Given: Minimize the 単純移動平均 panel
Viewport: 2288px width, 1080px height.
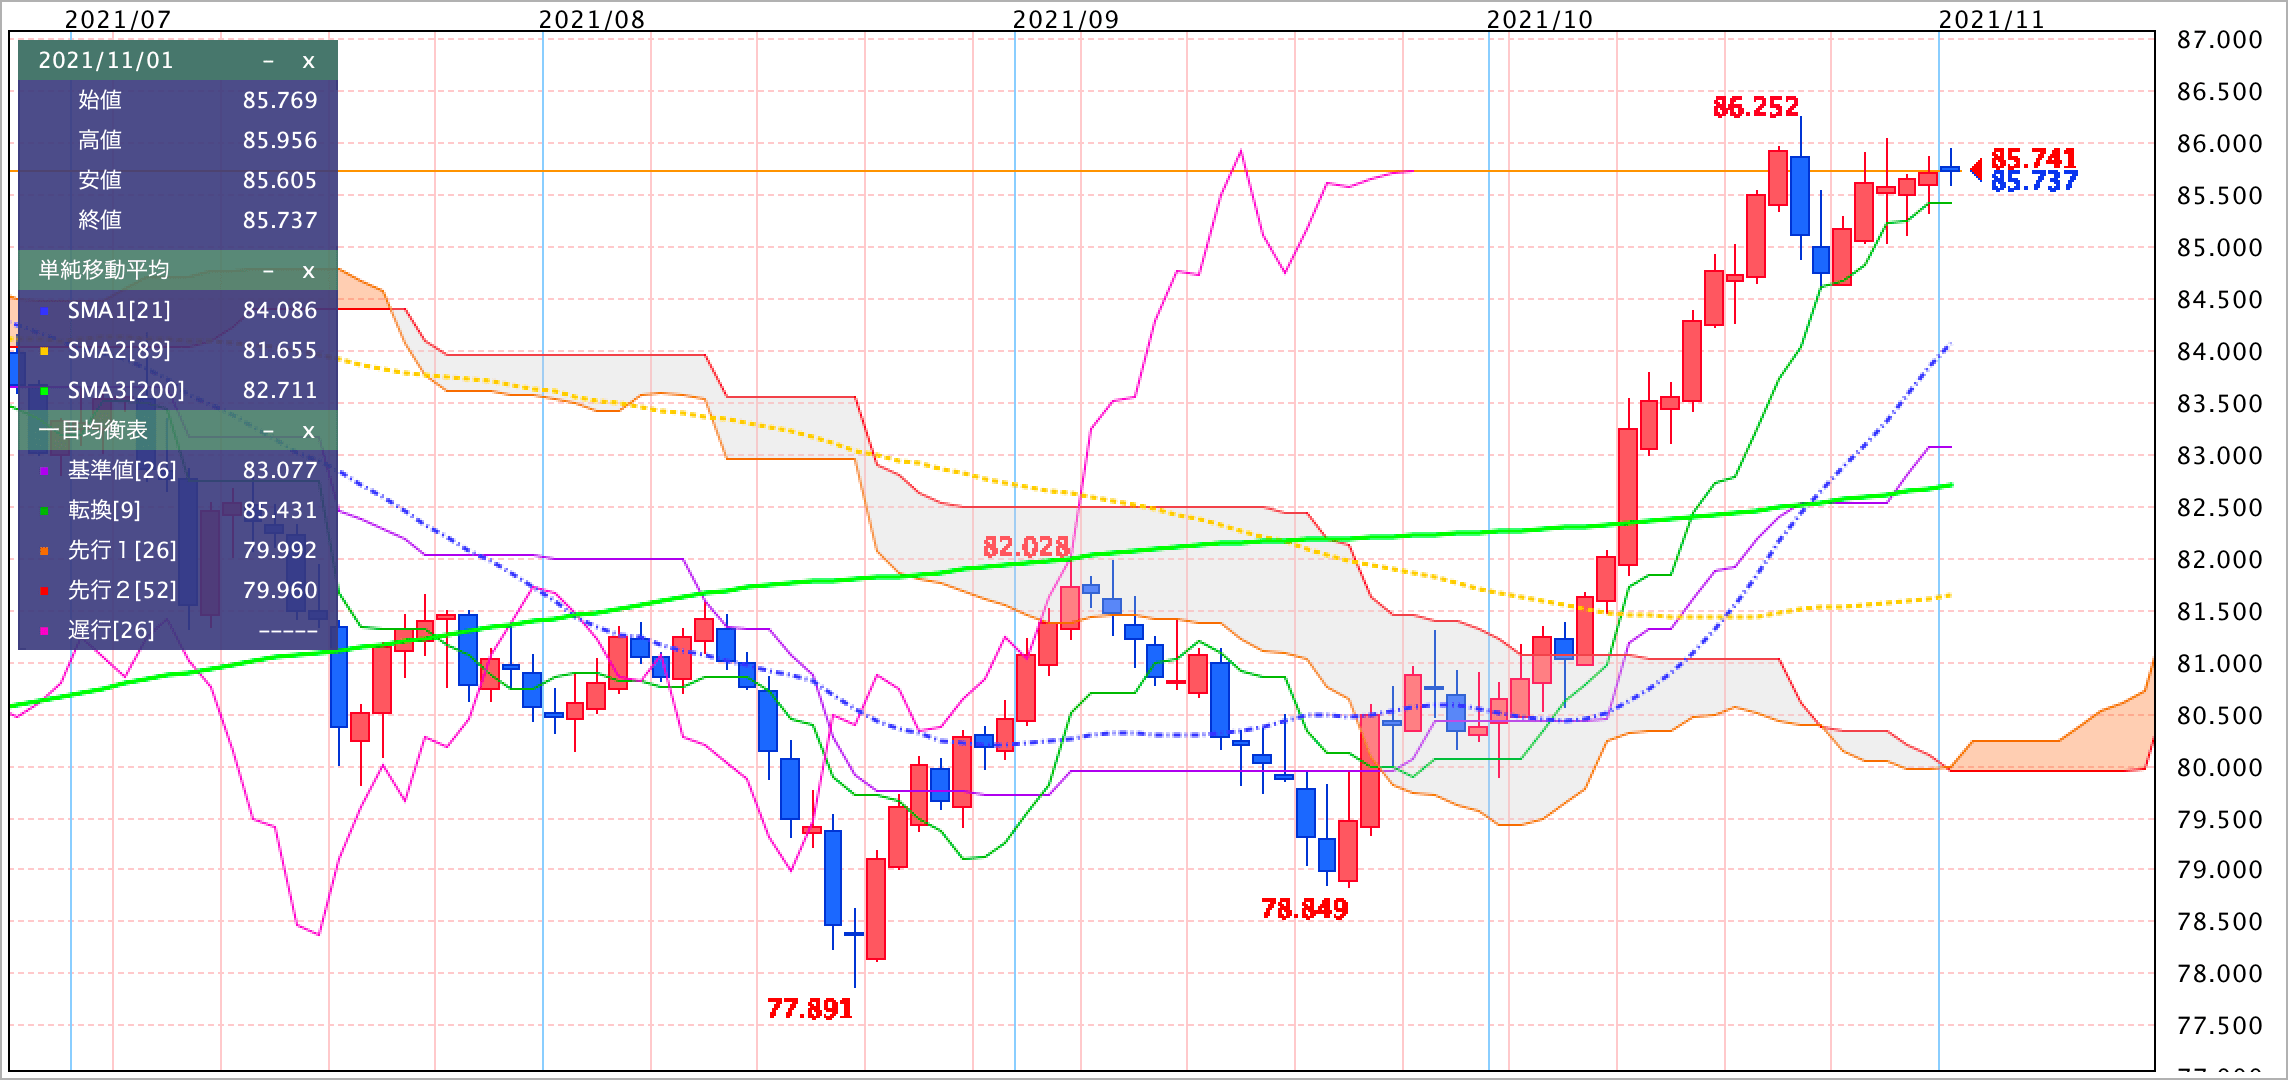Looking at the screenshot, I should coord(268,271).
